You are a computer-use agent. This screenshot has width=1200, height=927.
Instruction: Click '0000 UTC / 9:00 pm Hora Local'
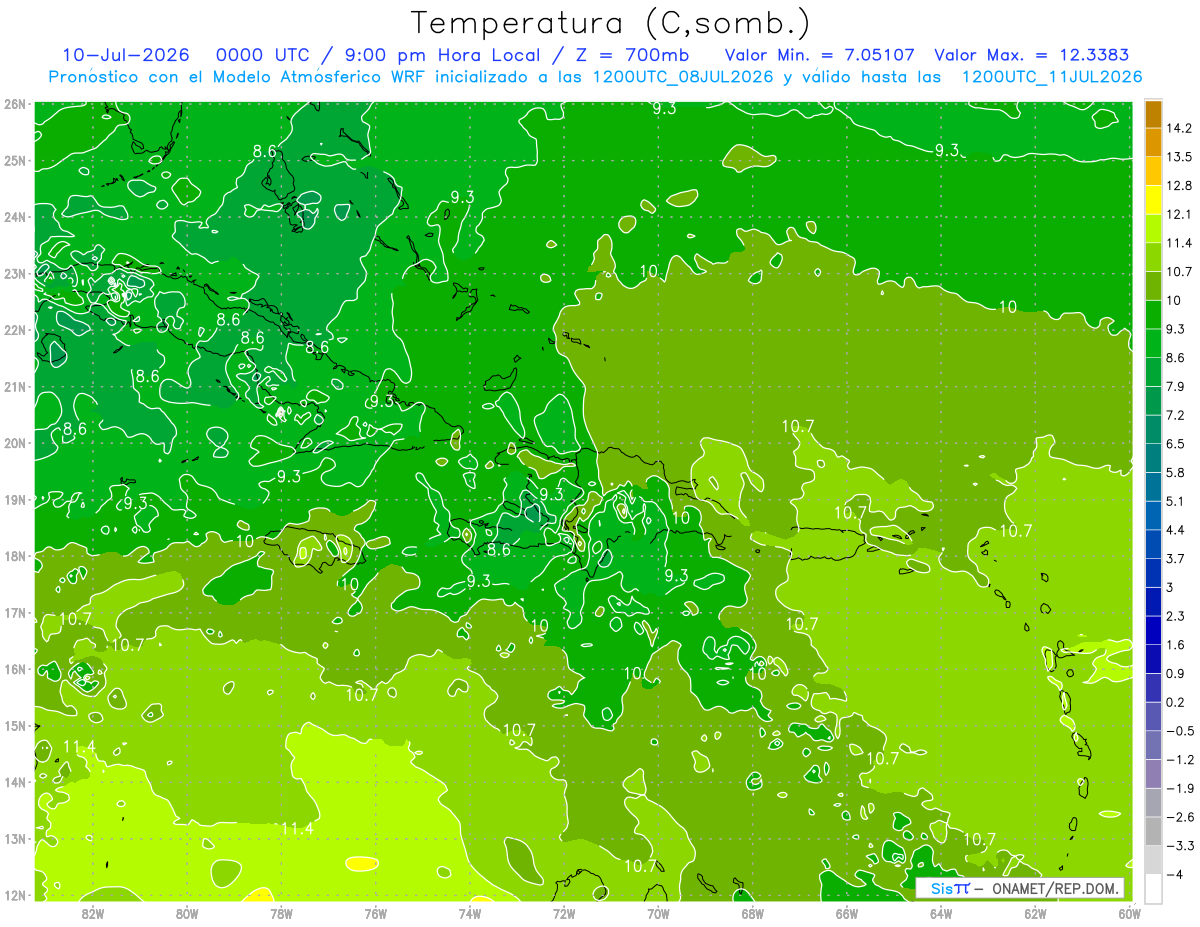point(378,54)
